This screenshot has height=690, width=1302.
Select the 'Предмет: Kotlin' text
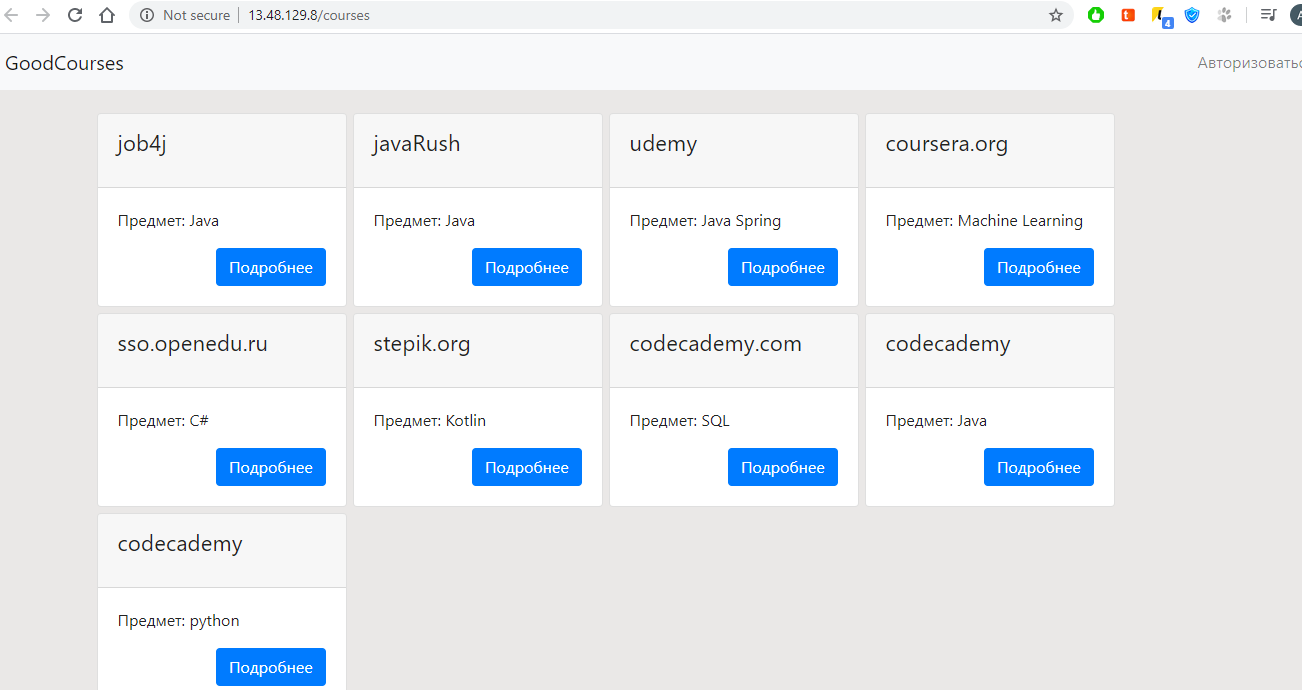point(430,420)
